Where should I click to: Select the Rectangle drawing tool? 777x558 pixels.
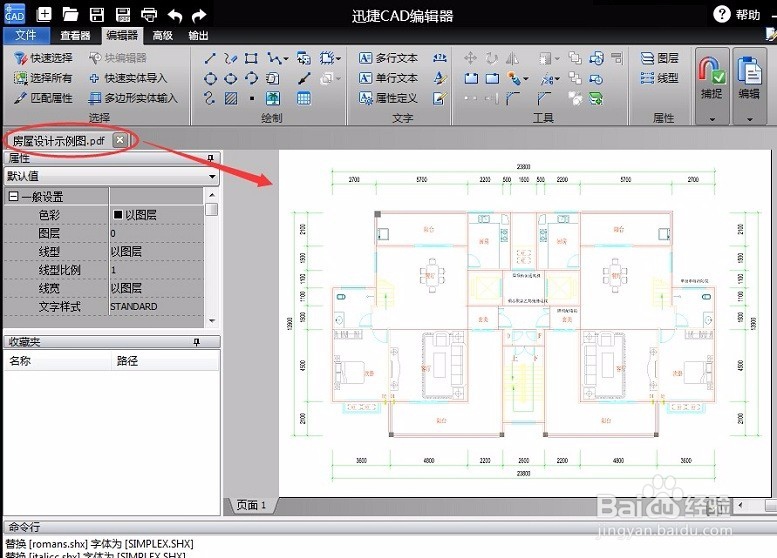[251, 58]
